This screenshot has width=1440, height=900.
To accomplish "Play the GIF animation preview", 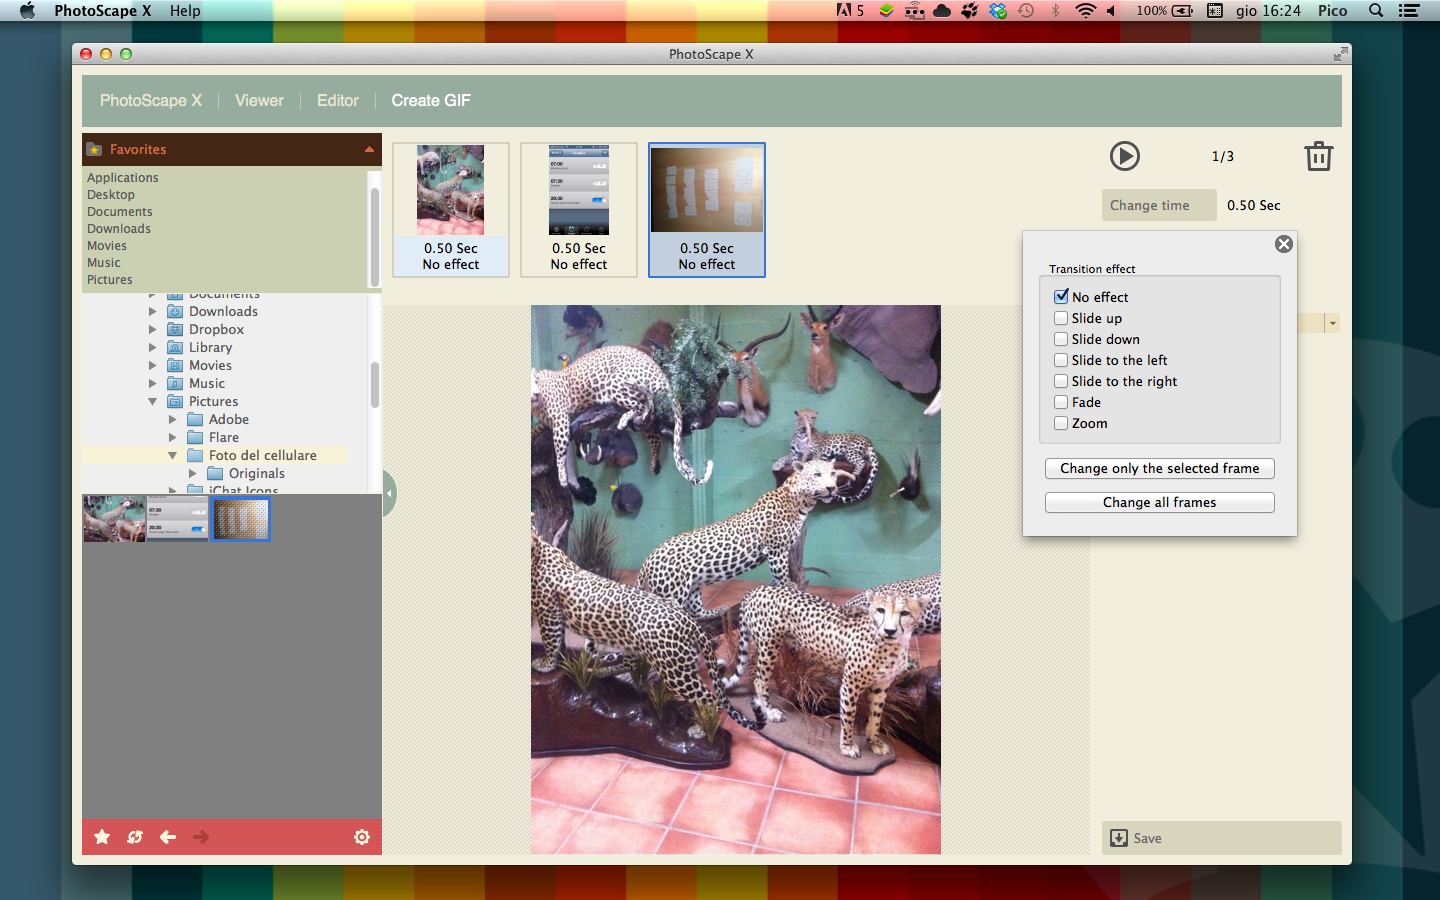I will (x=1124, y=156).
